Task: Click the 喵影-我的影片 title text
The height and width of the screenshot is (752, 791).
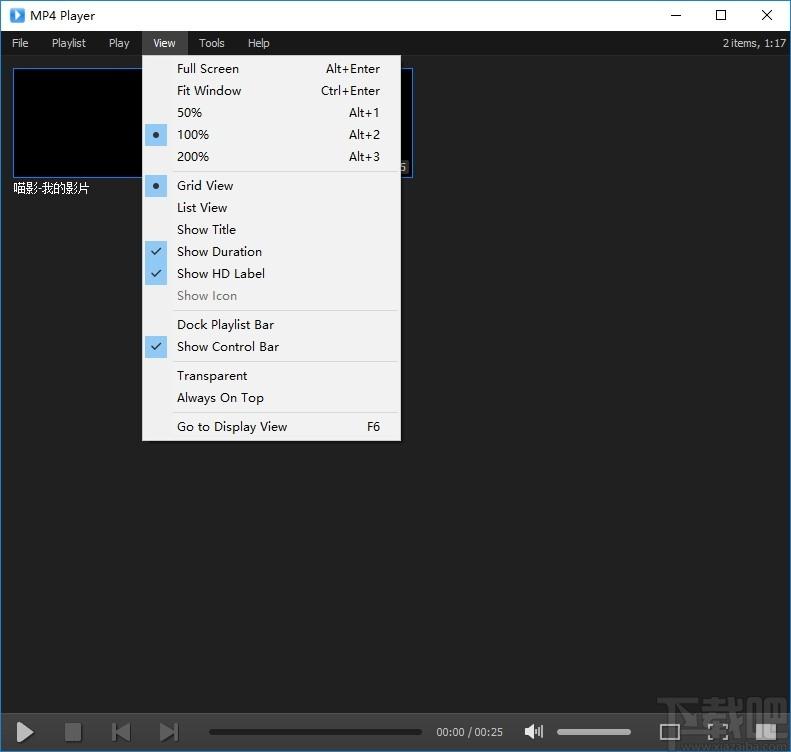Action: click(51, 189)
